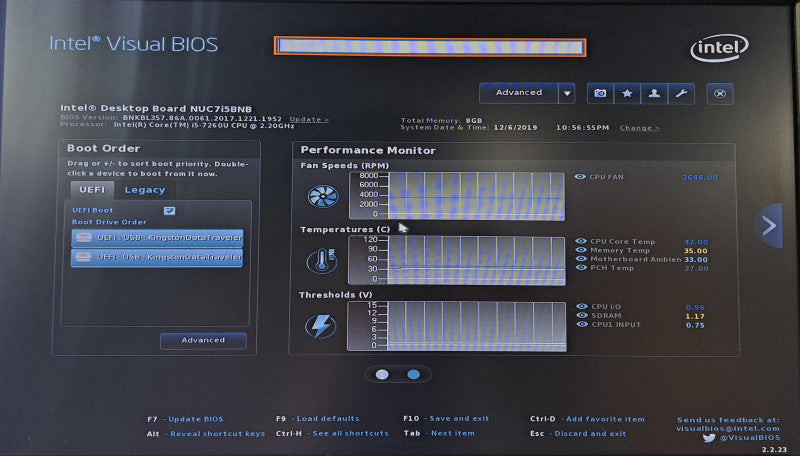
Task: Click the search field at top
Action: [x=430, y=47]
